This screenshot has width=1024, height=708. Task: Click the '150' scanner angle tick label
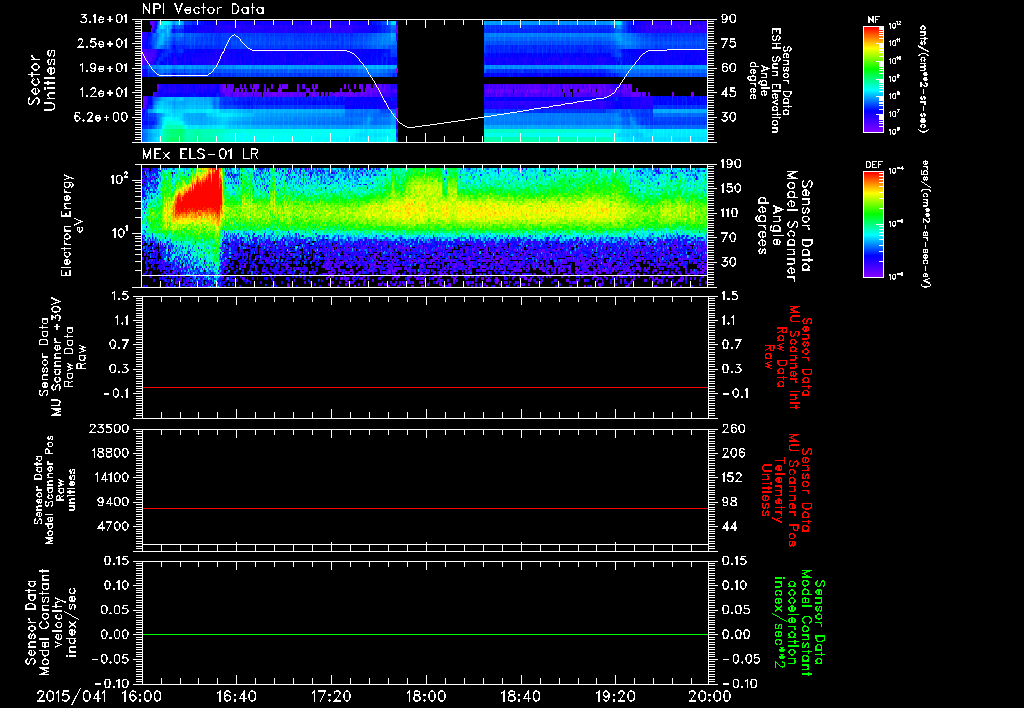pyautogui.click(x=731, y=188)
